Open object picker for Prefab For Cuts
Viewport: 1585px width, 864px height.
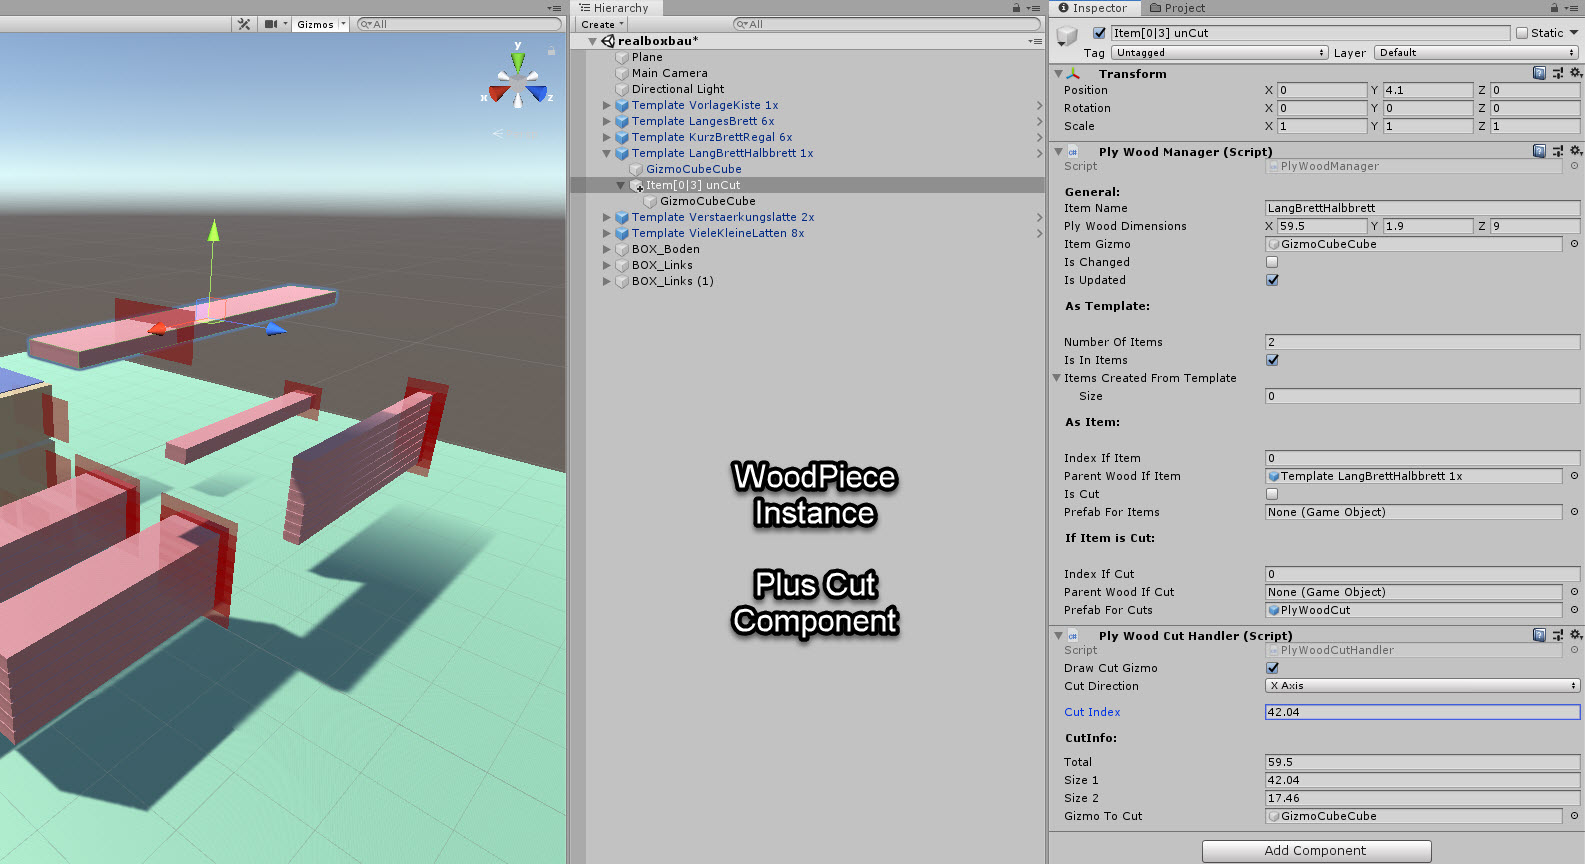(x=1574, y=610)
